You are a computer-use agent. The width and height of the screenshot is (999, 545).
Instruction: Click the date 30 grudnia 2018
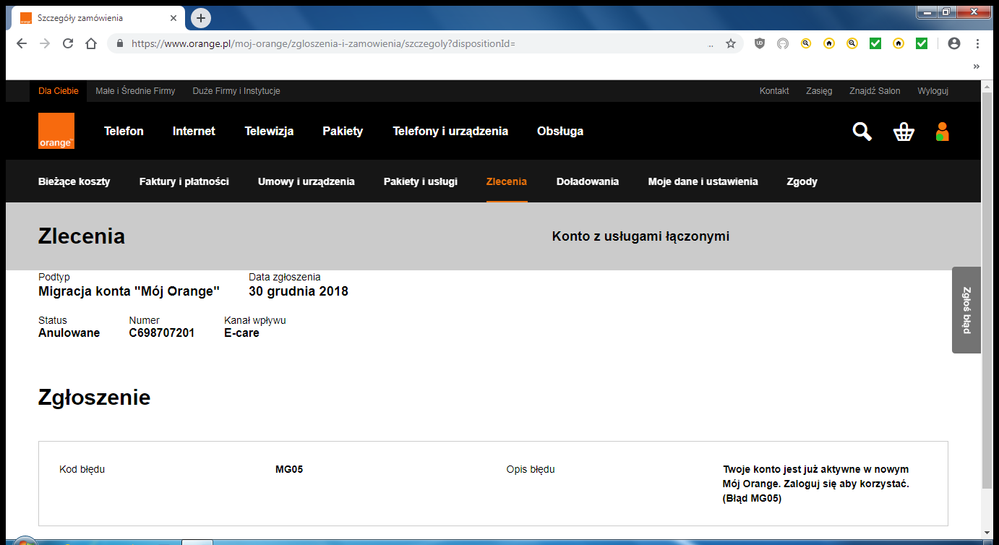[298, 291]
